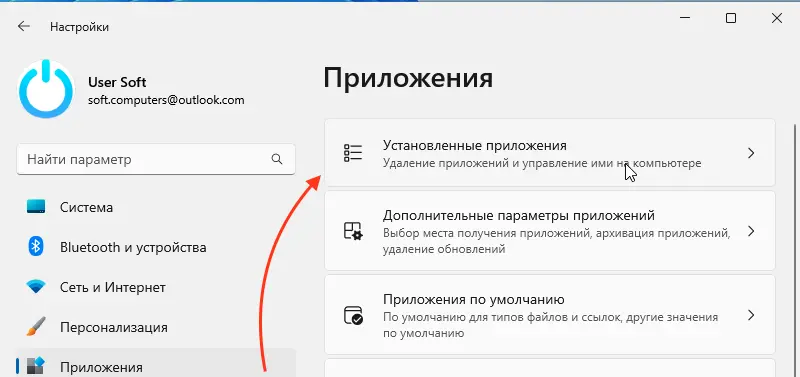Click the 'Настройки' window title
Screen dimensions: 800x377
click(79, 27)
